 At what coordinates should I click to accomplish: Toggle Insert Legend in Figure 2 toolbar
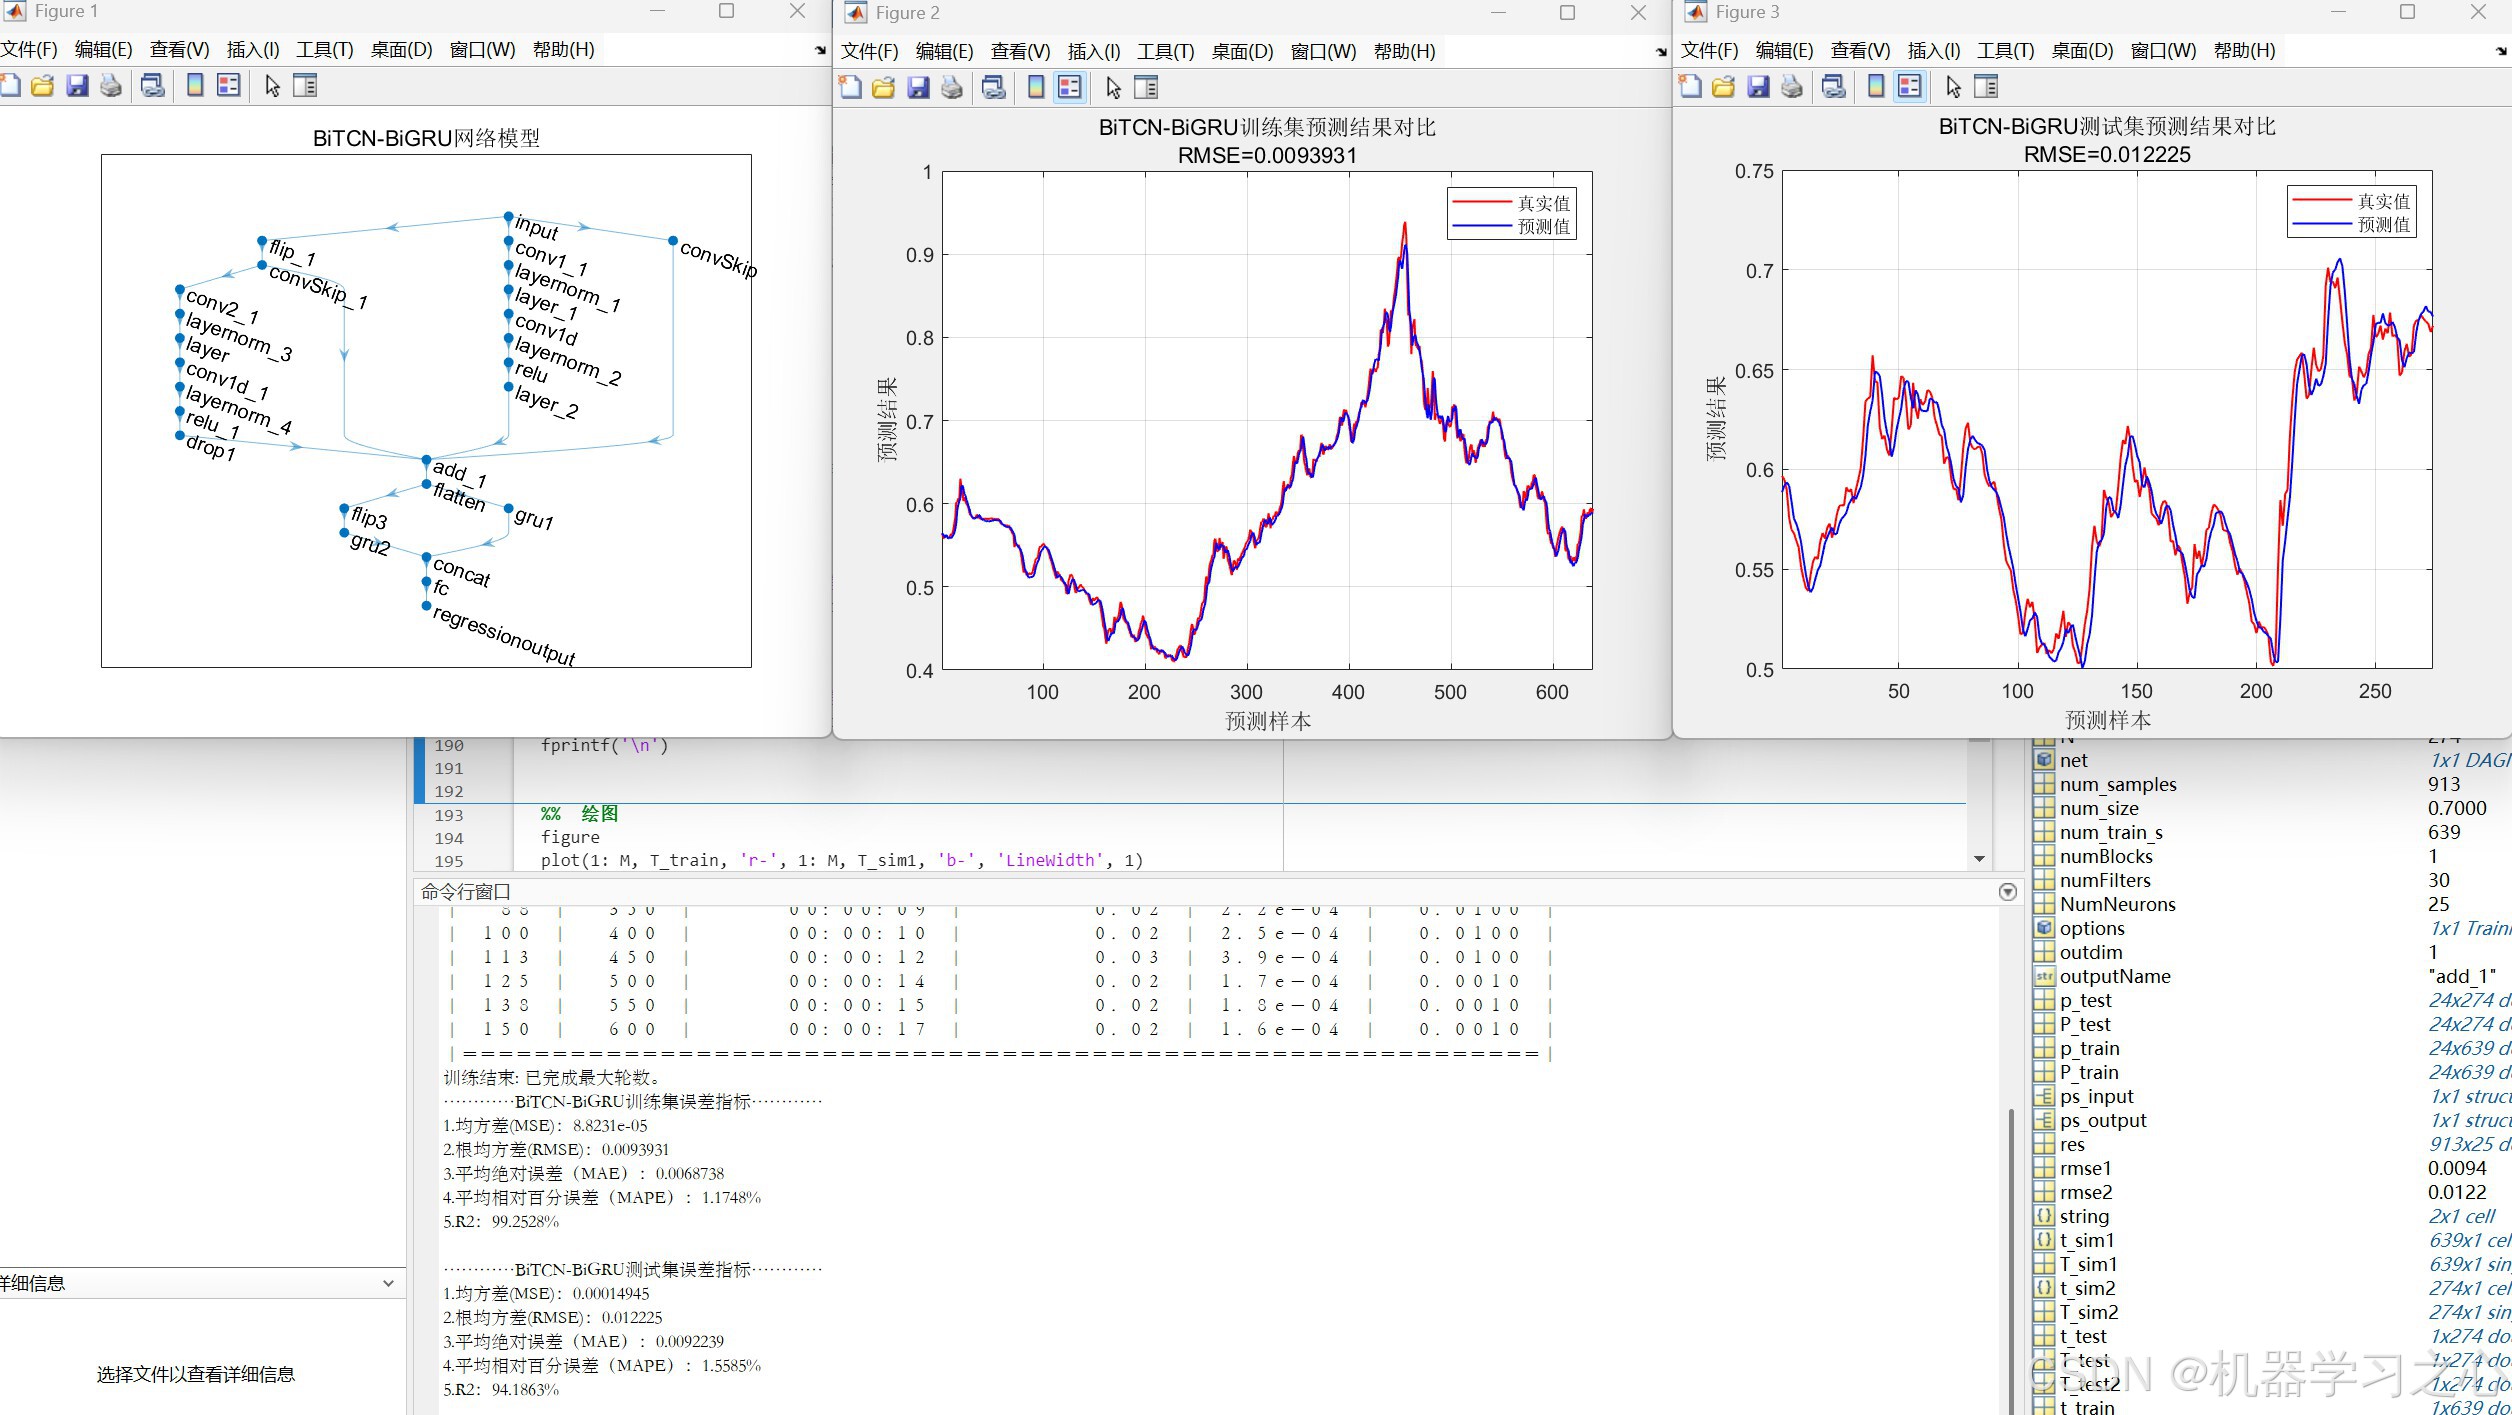(x=1069, y=88)
